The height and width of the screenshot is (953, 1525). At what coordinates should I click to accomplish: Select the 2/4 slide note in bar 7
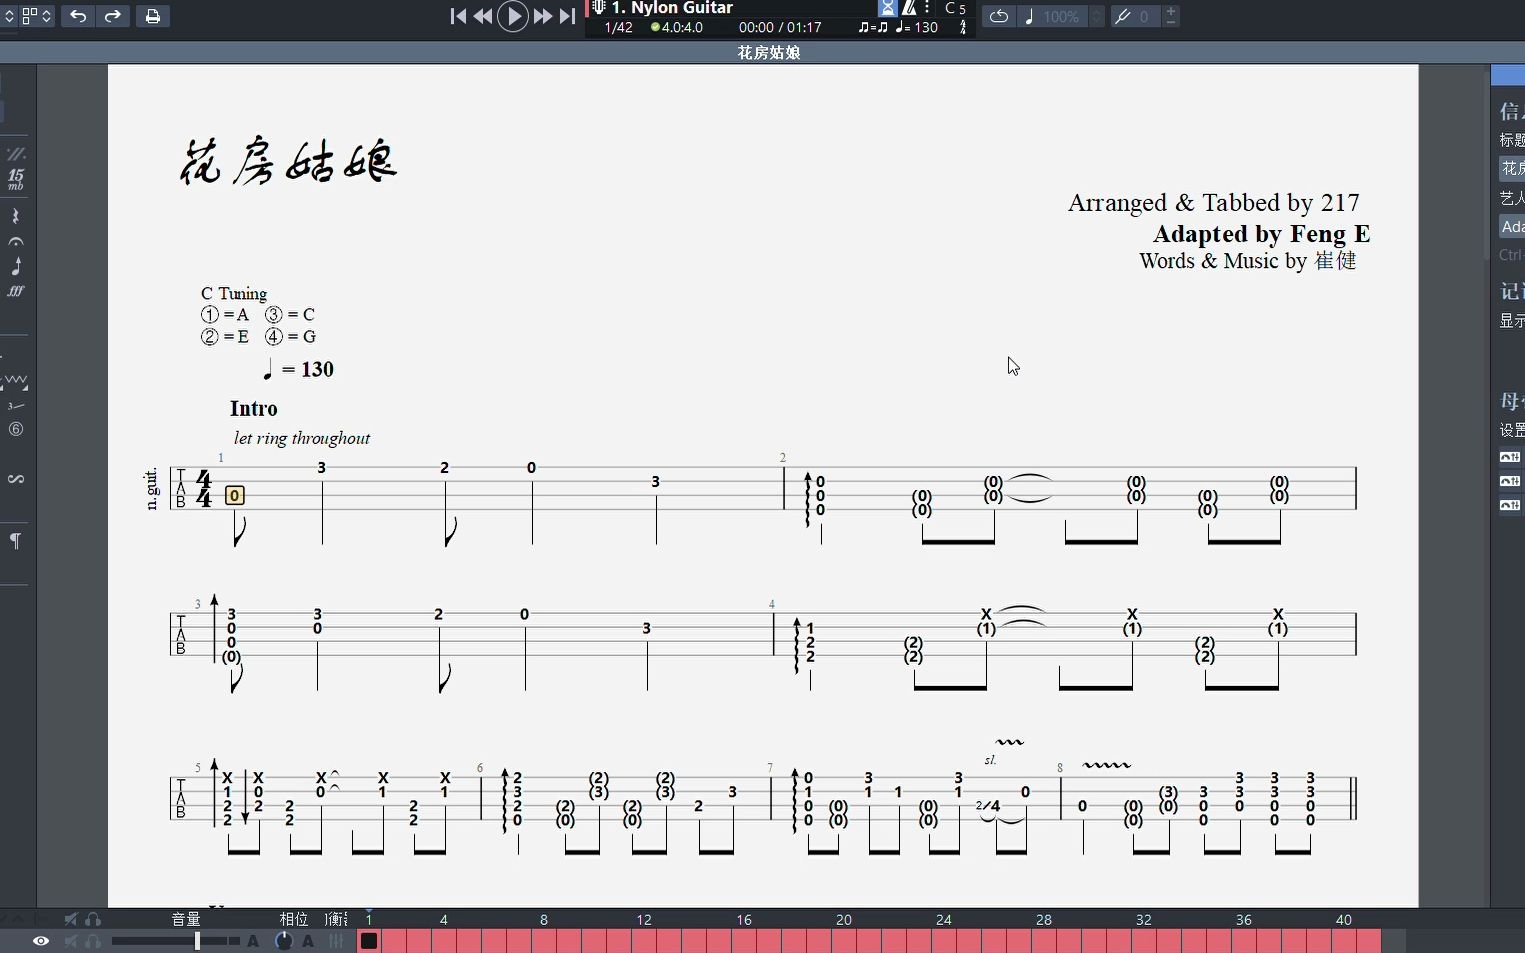coord(988,806)
